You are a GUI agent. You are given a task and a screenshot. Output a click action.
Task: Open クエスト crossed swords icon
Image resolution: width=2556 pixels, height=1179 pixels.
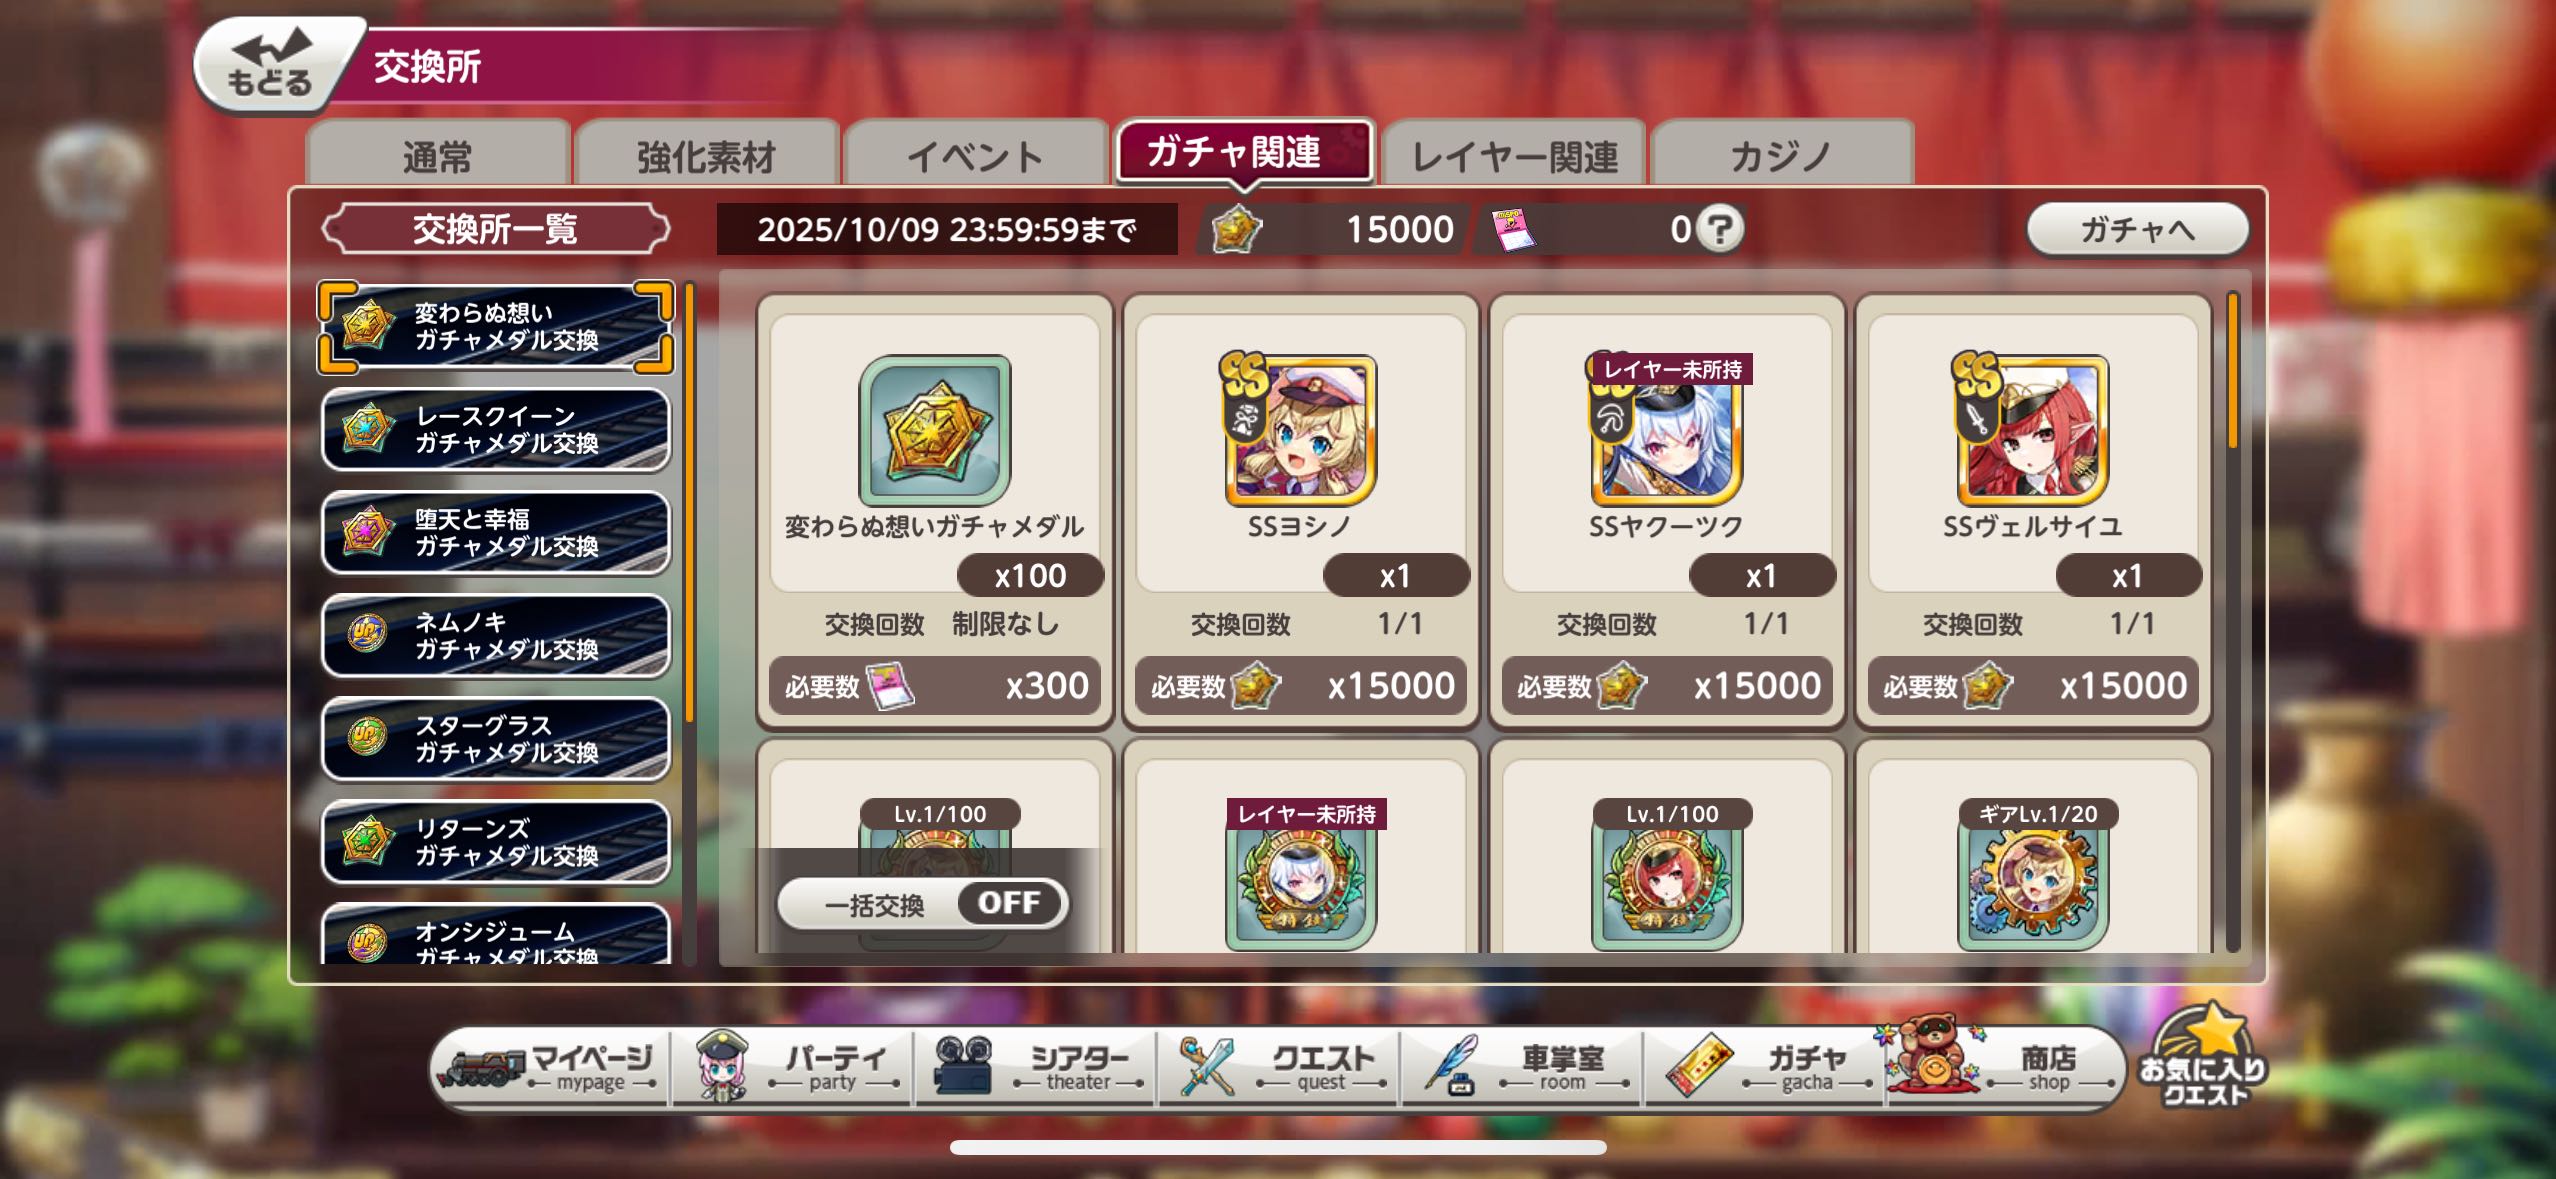pos(1208,1067)
